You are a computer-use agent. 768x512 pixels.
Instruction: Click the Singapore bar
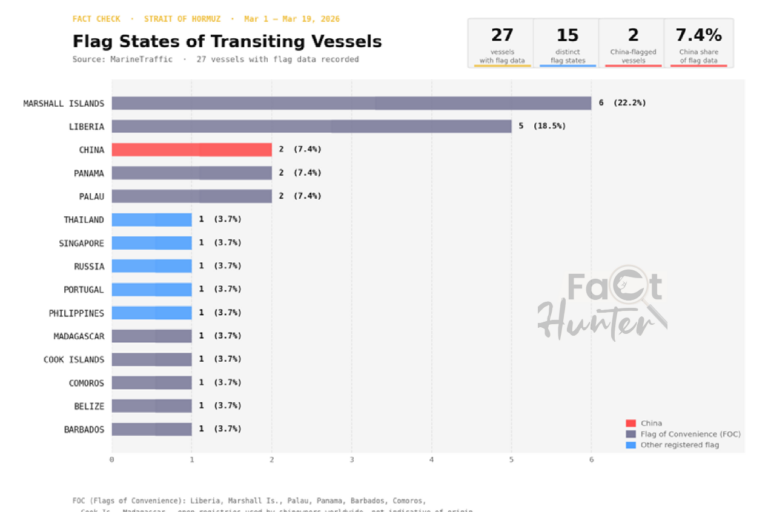click(151, 243)
